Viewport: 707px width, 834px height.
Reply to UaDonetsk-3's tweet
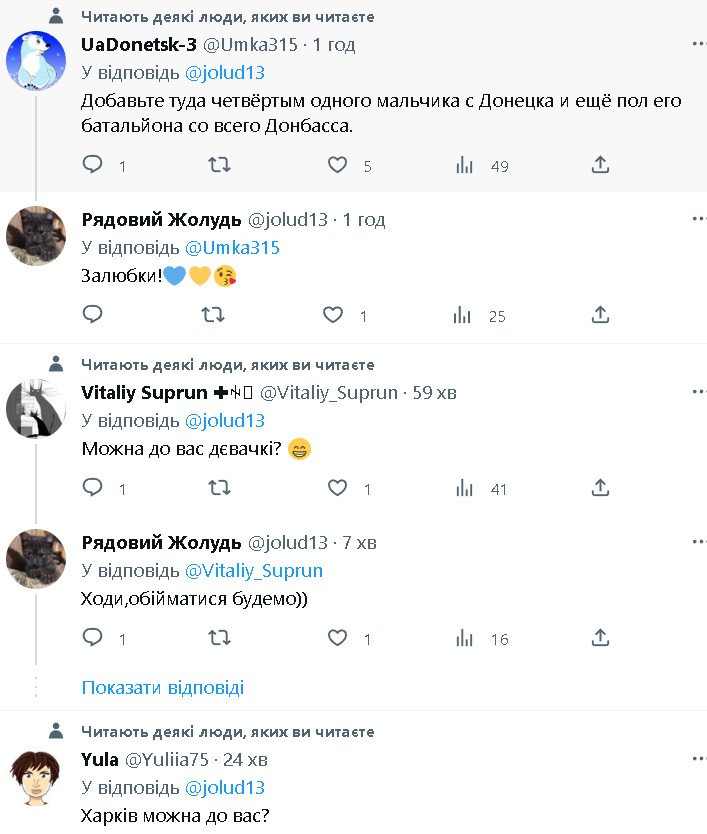(93, 165)
